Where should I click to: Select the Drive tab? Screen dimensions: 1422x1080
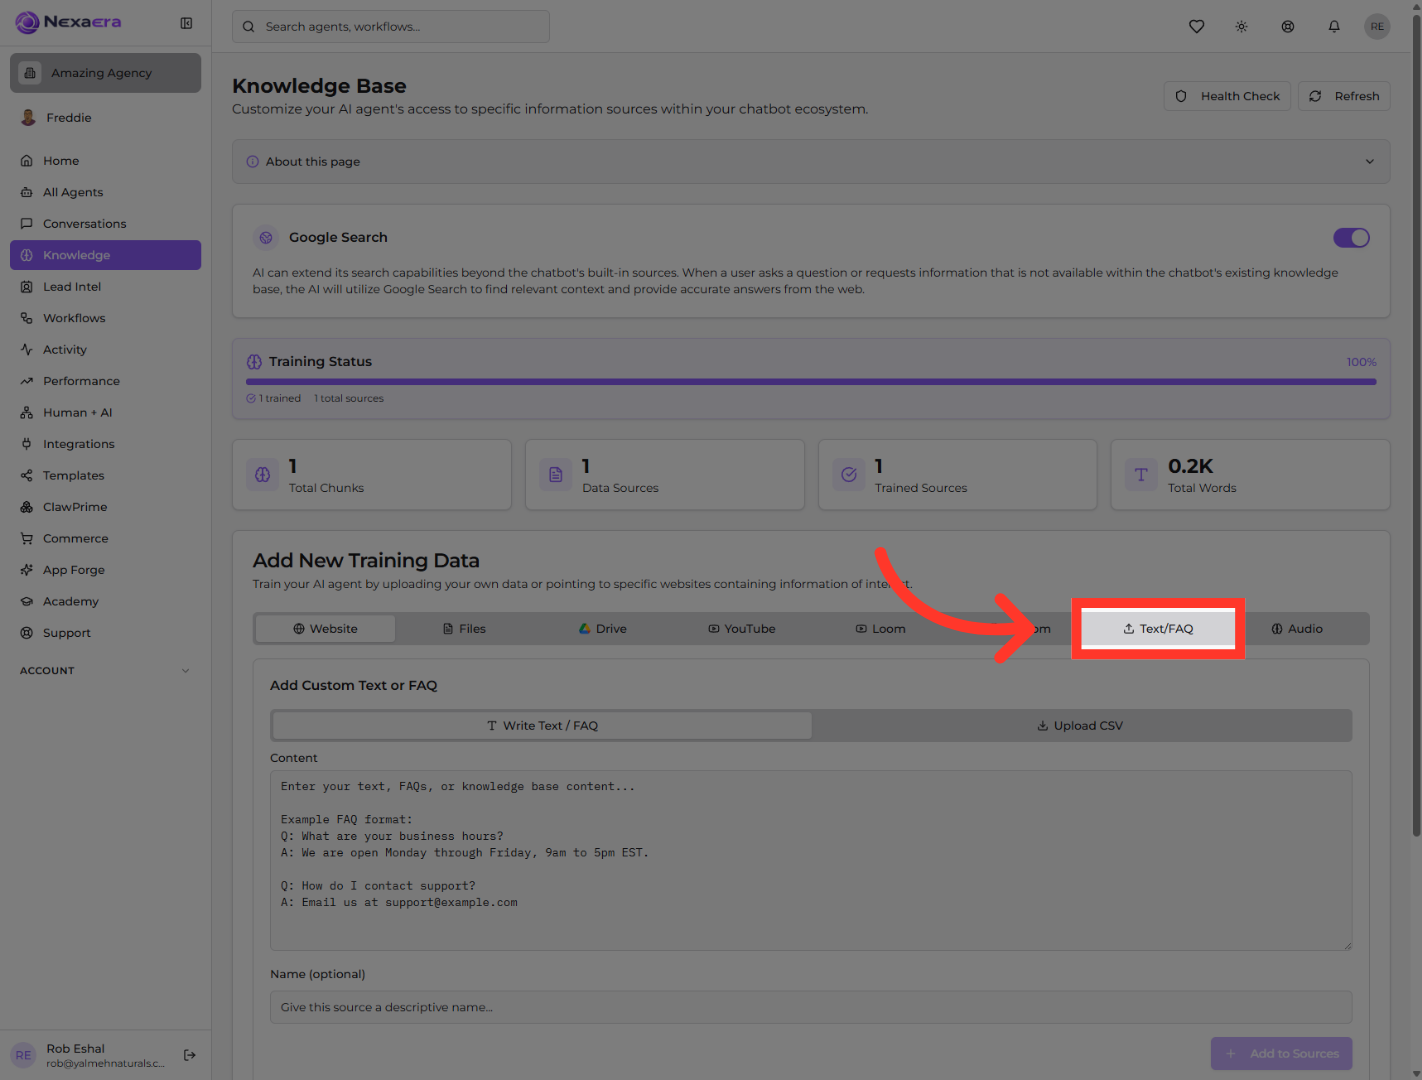click(x=603, y=629)
